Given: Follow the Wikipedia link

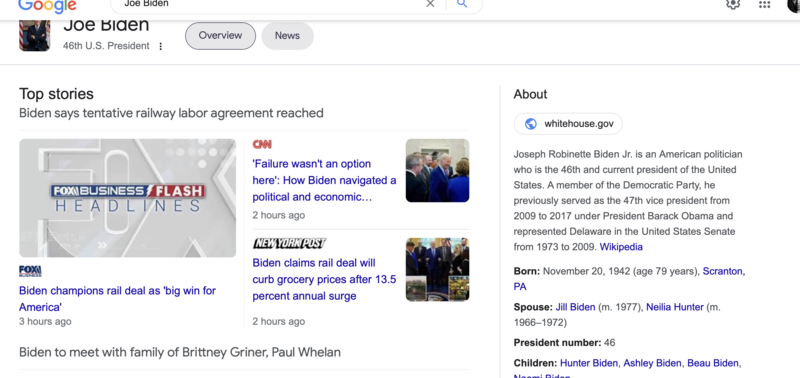Looking at the screenshot, I should point(621,247).
